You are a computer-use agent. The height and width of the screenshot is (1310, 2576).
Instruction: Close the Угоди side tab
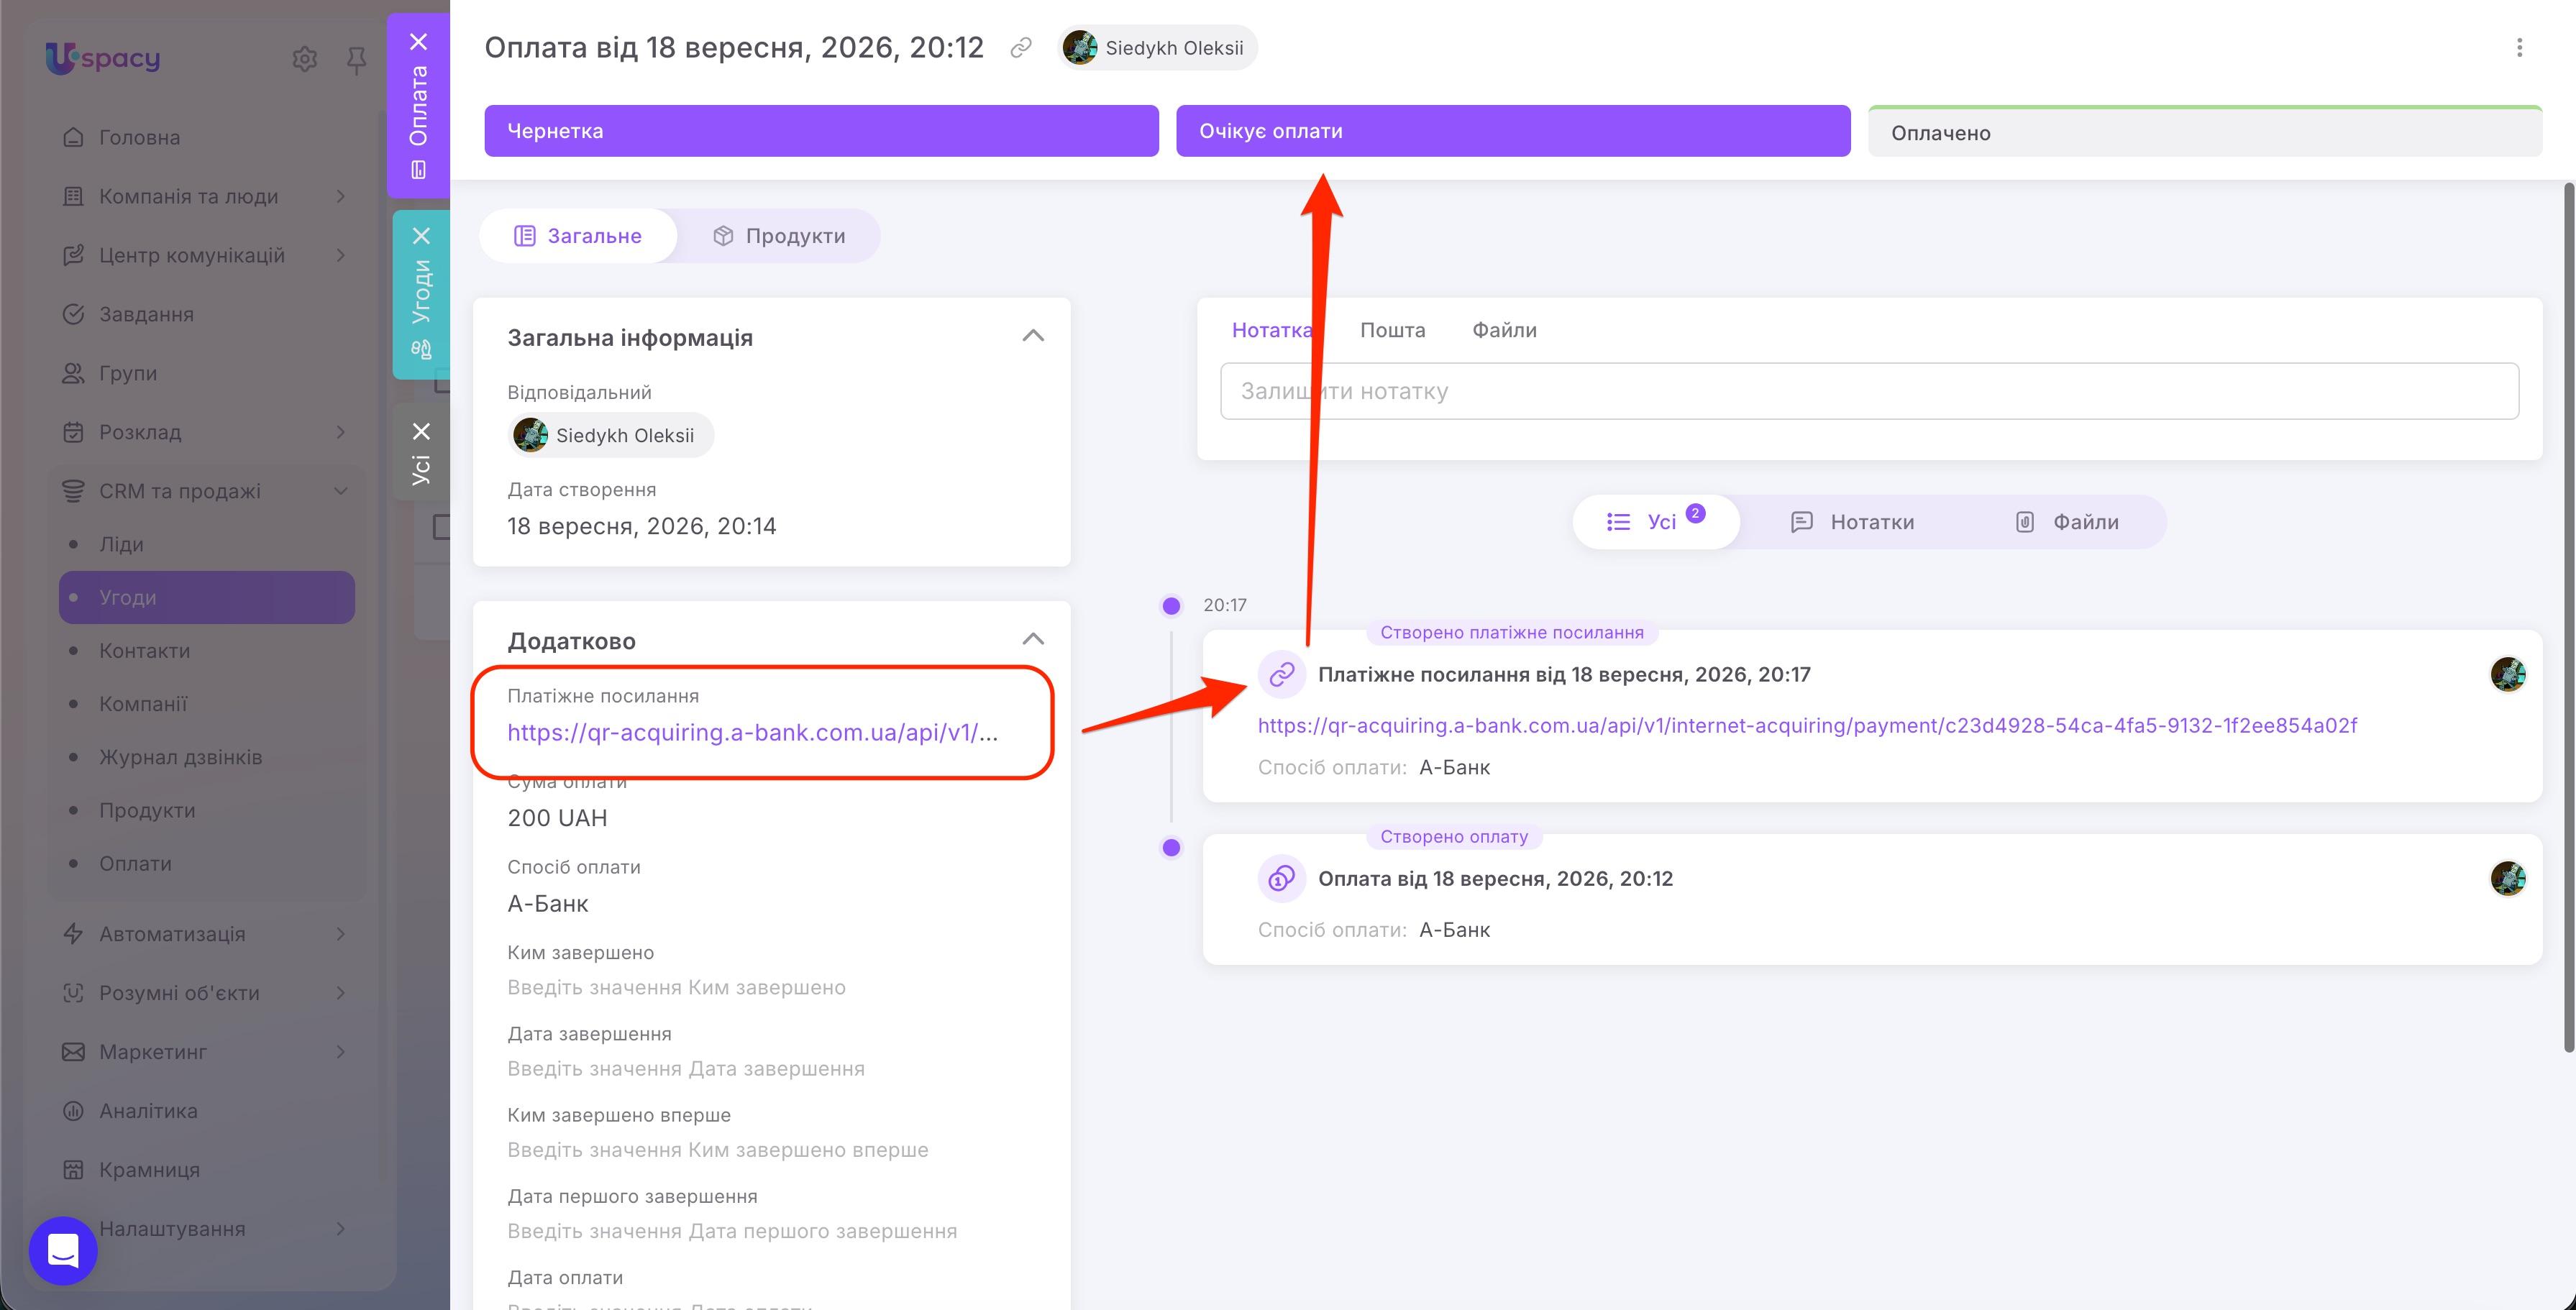point(421,236)
